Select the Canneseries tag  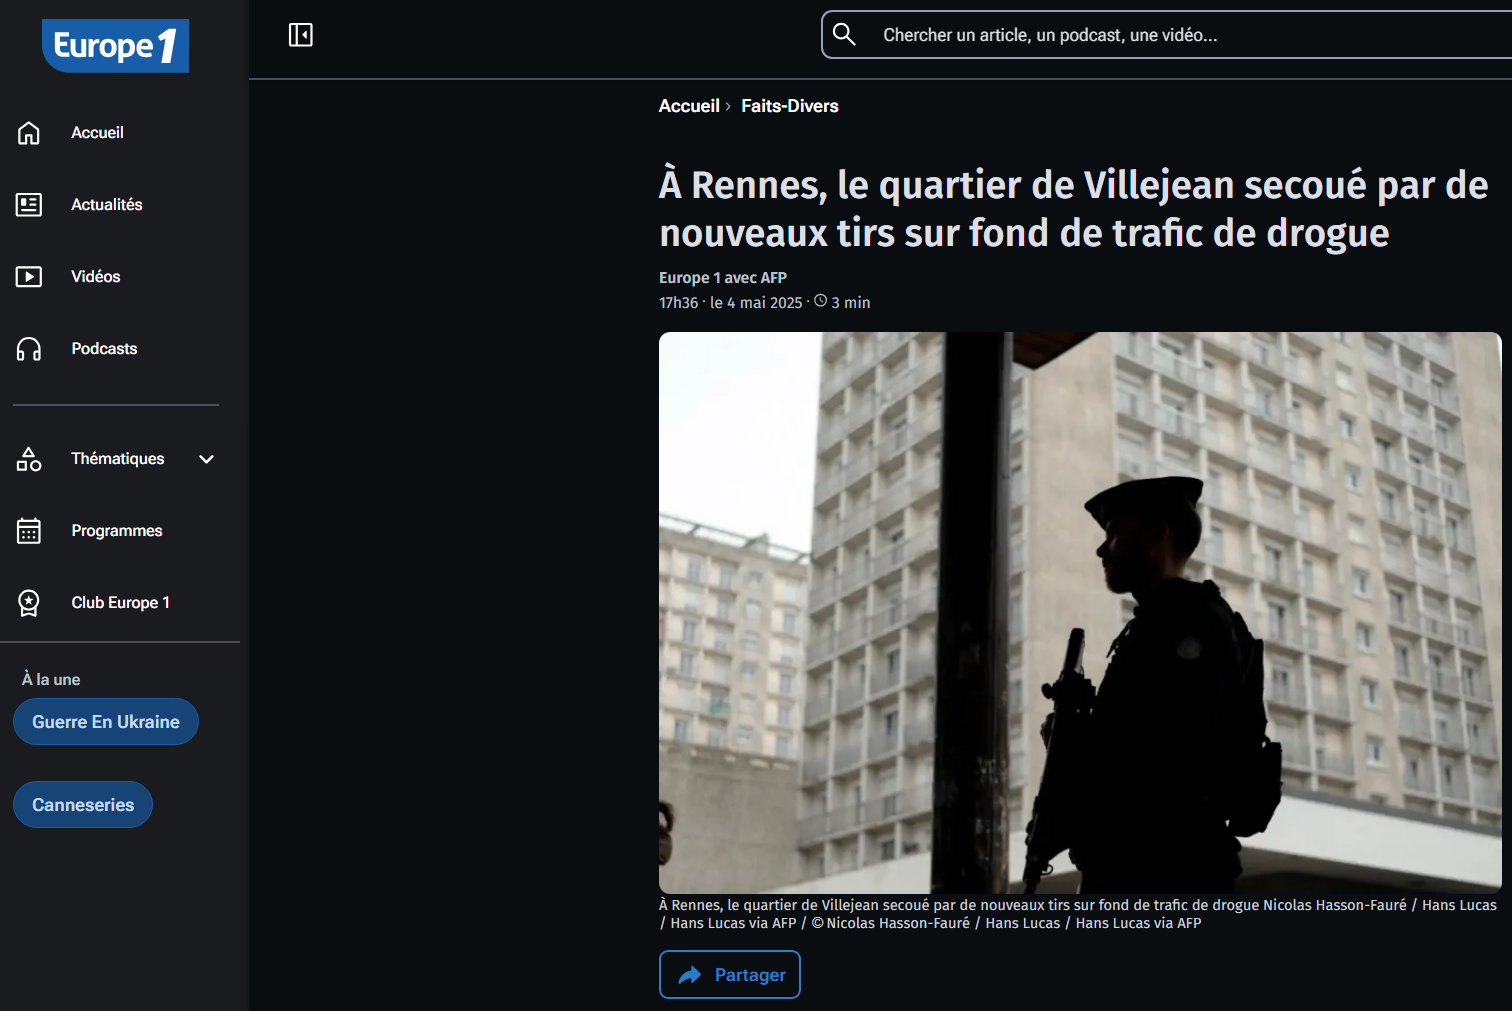point(83,805)
